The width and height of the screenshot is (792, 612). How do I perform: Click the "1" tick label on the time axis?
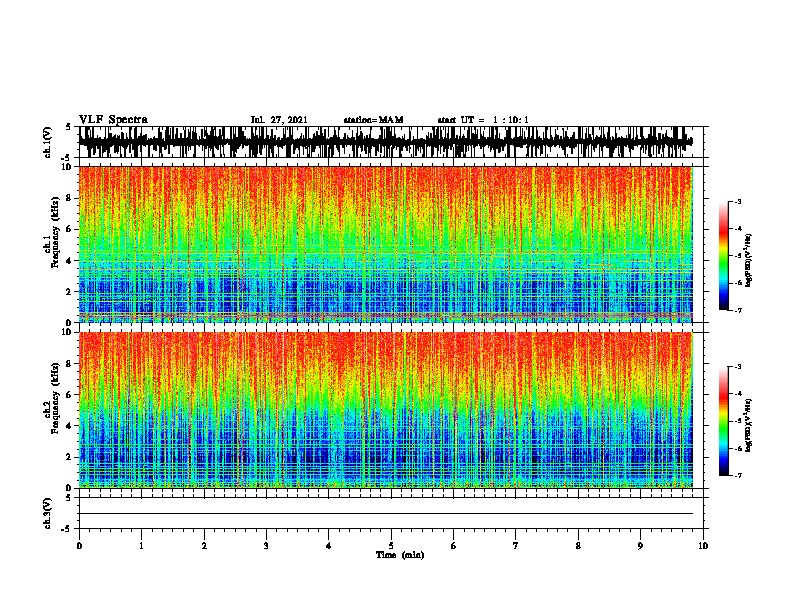click(x=141, y=546)
